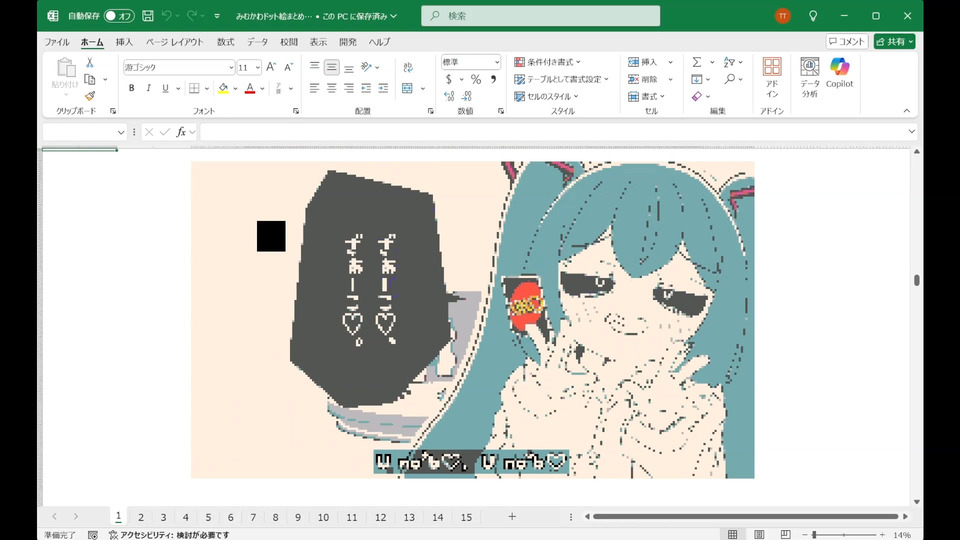Click the Share button
The image size is (960, 540).
pos(894,41)
